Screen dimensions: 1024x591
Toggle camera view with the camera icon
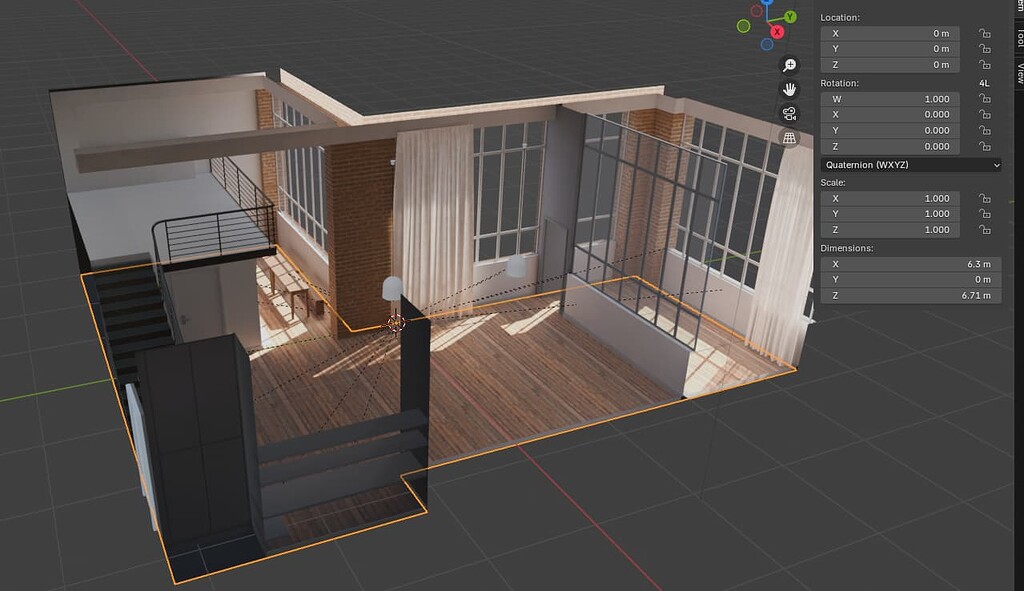coord(790,114)
